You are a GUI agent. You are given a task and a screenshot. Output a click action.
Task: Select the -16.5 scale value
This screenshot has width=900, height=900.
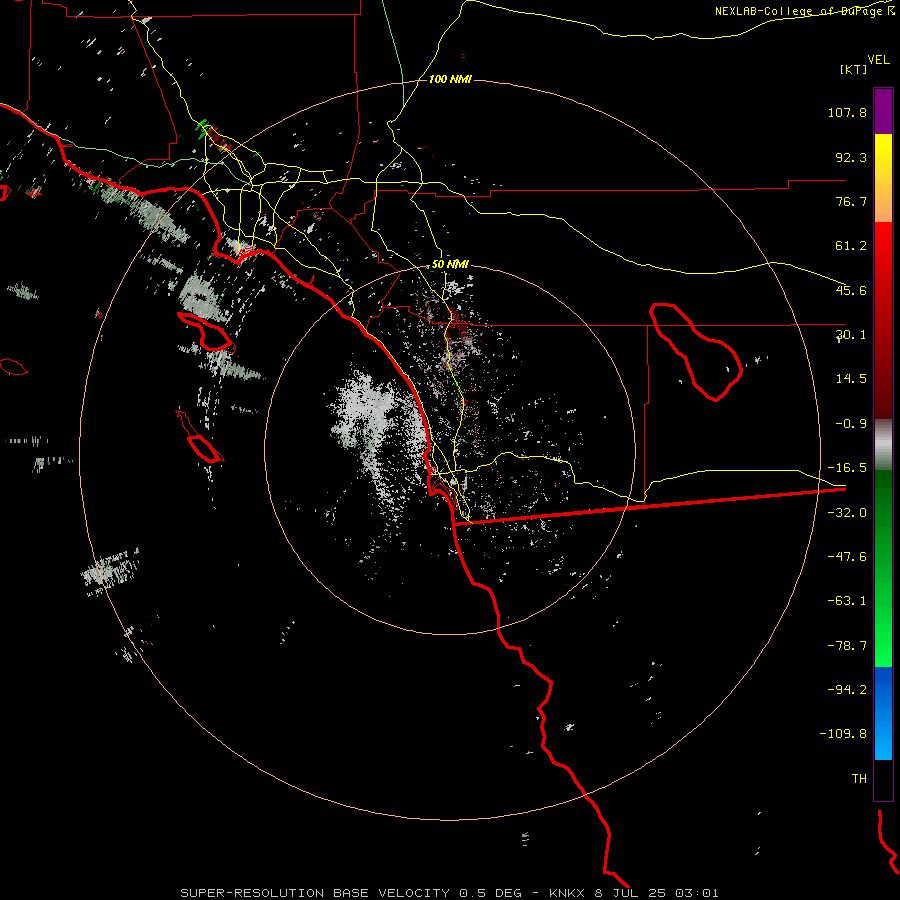(x=847, y=468)
